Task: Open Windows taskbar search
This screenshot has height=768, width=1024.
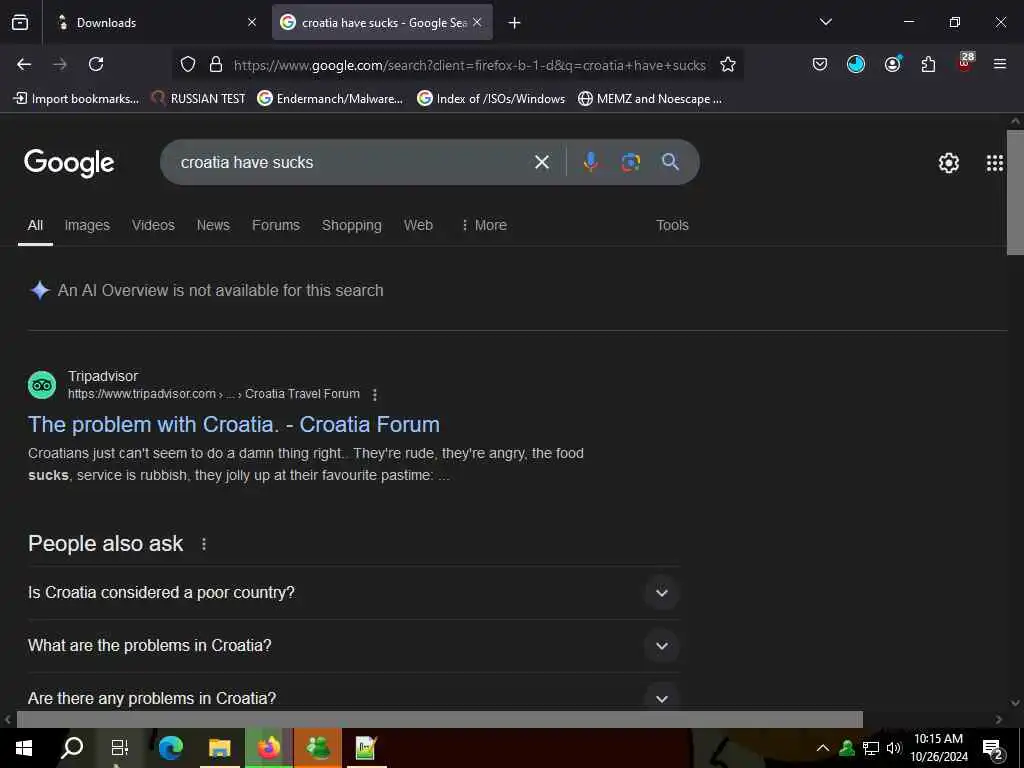Action: click(x=72, y=748)
